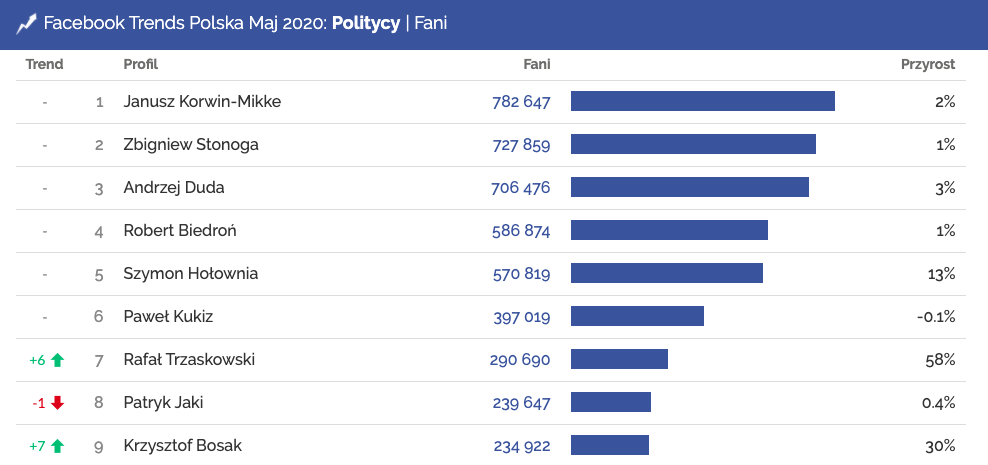The image size is (988, 465).
Task: Click green up arrow beside Rafał Trzaskowski
Action: 57,360
